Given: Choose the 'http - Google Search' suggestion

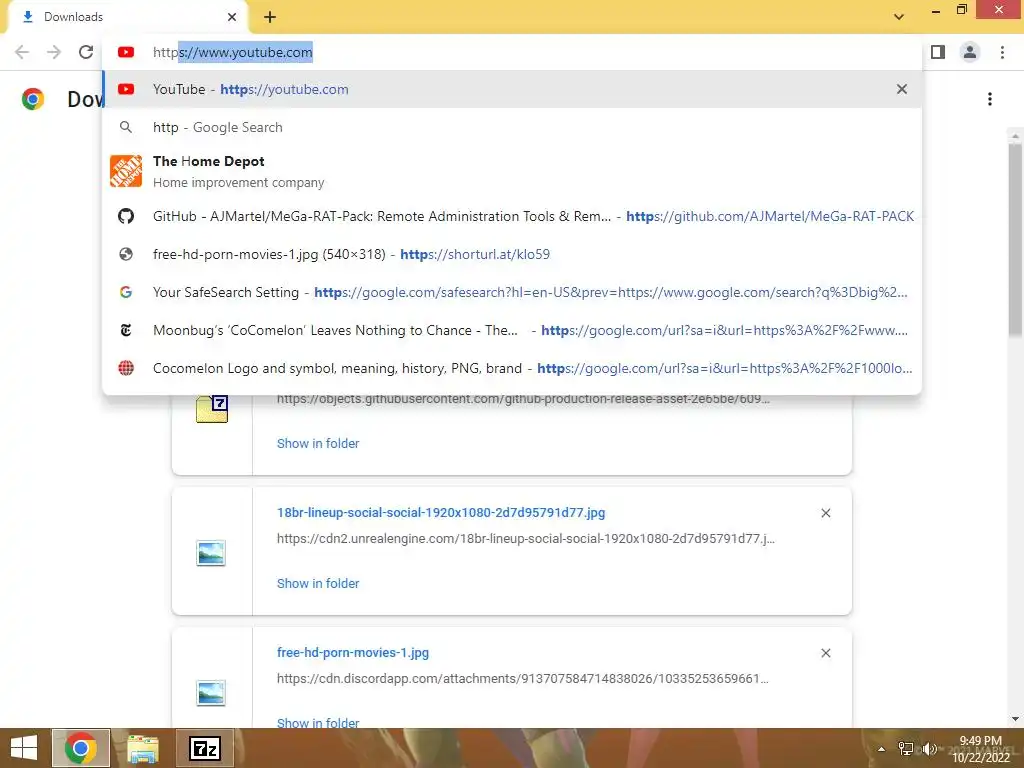Looking at the screenshot, I should [x=512, y=127].
